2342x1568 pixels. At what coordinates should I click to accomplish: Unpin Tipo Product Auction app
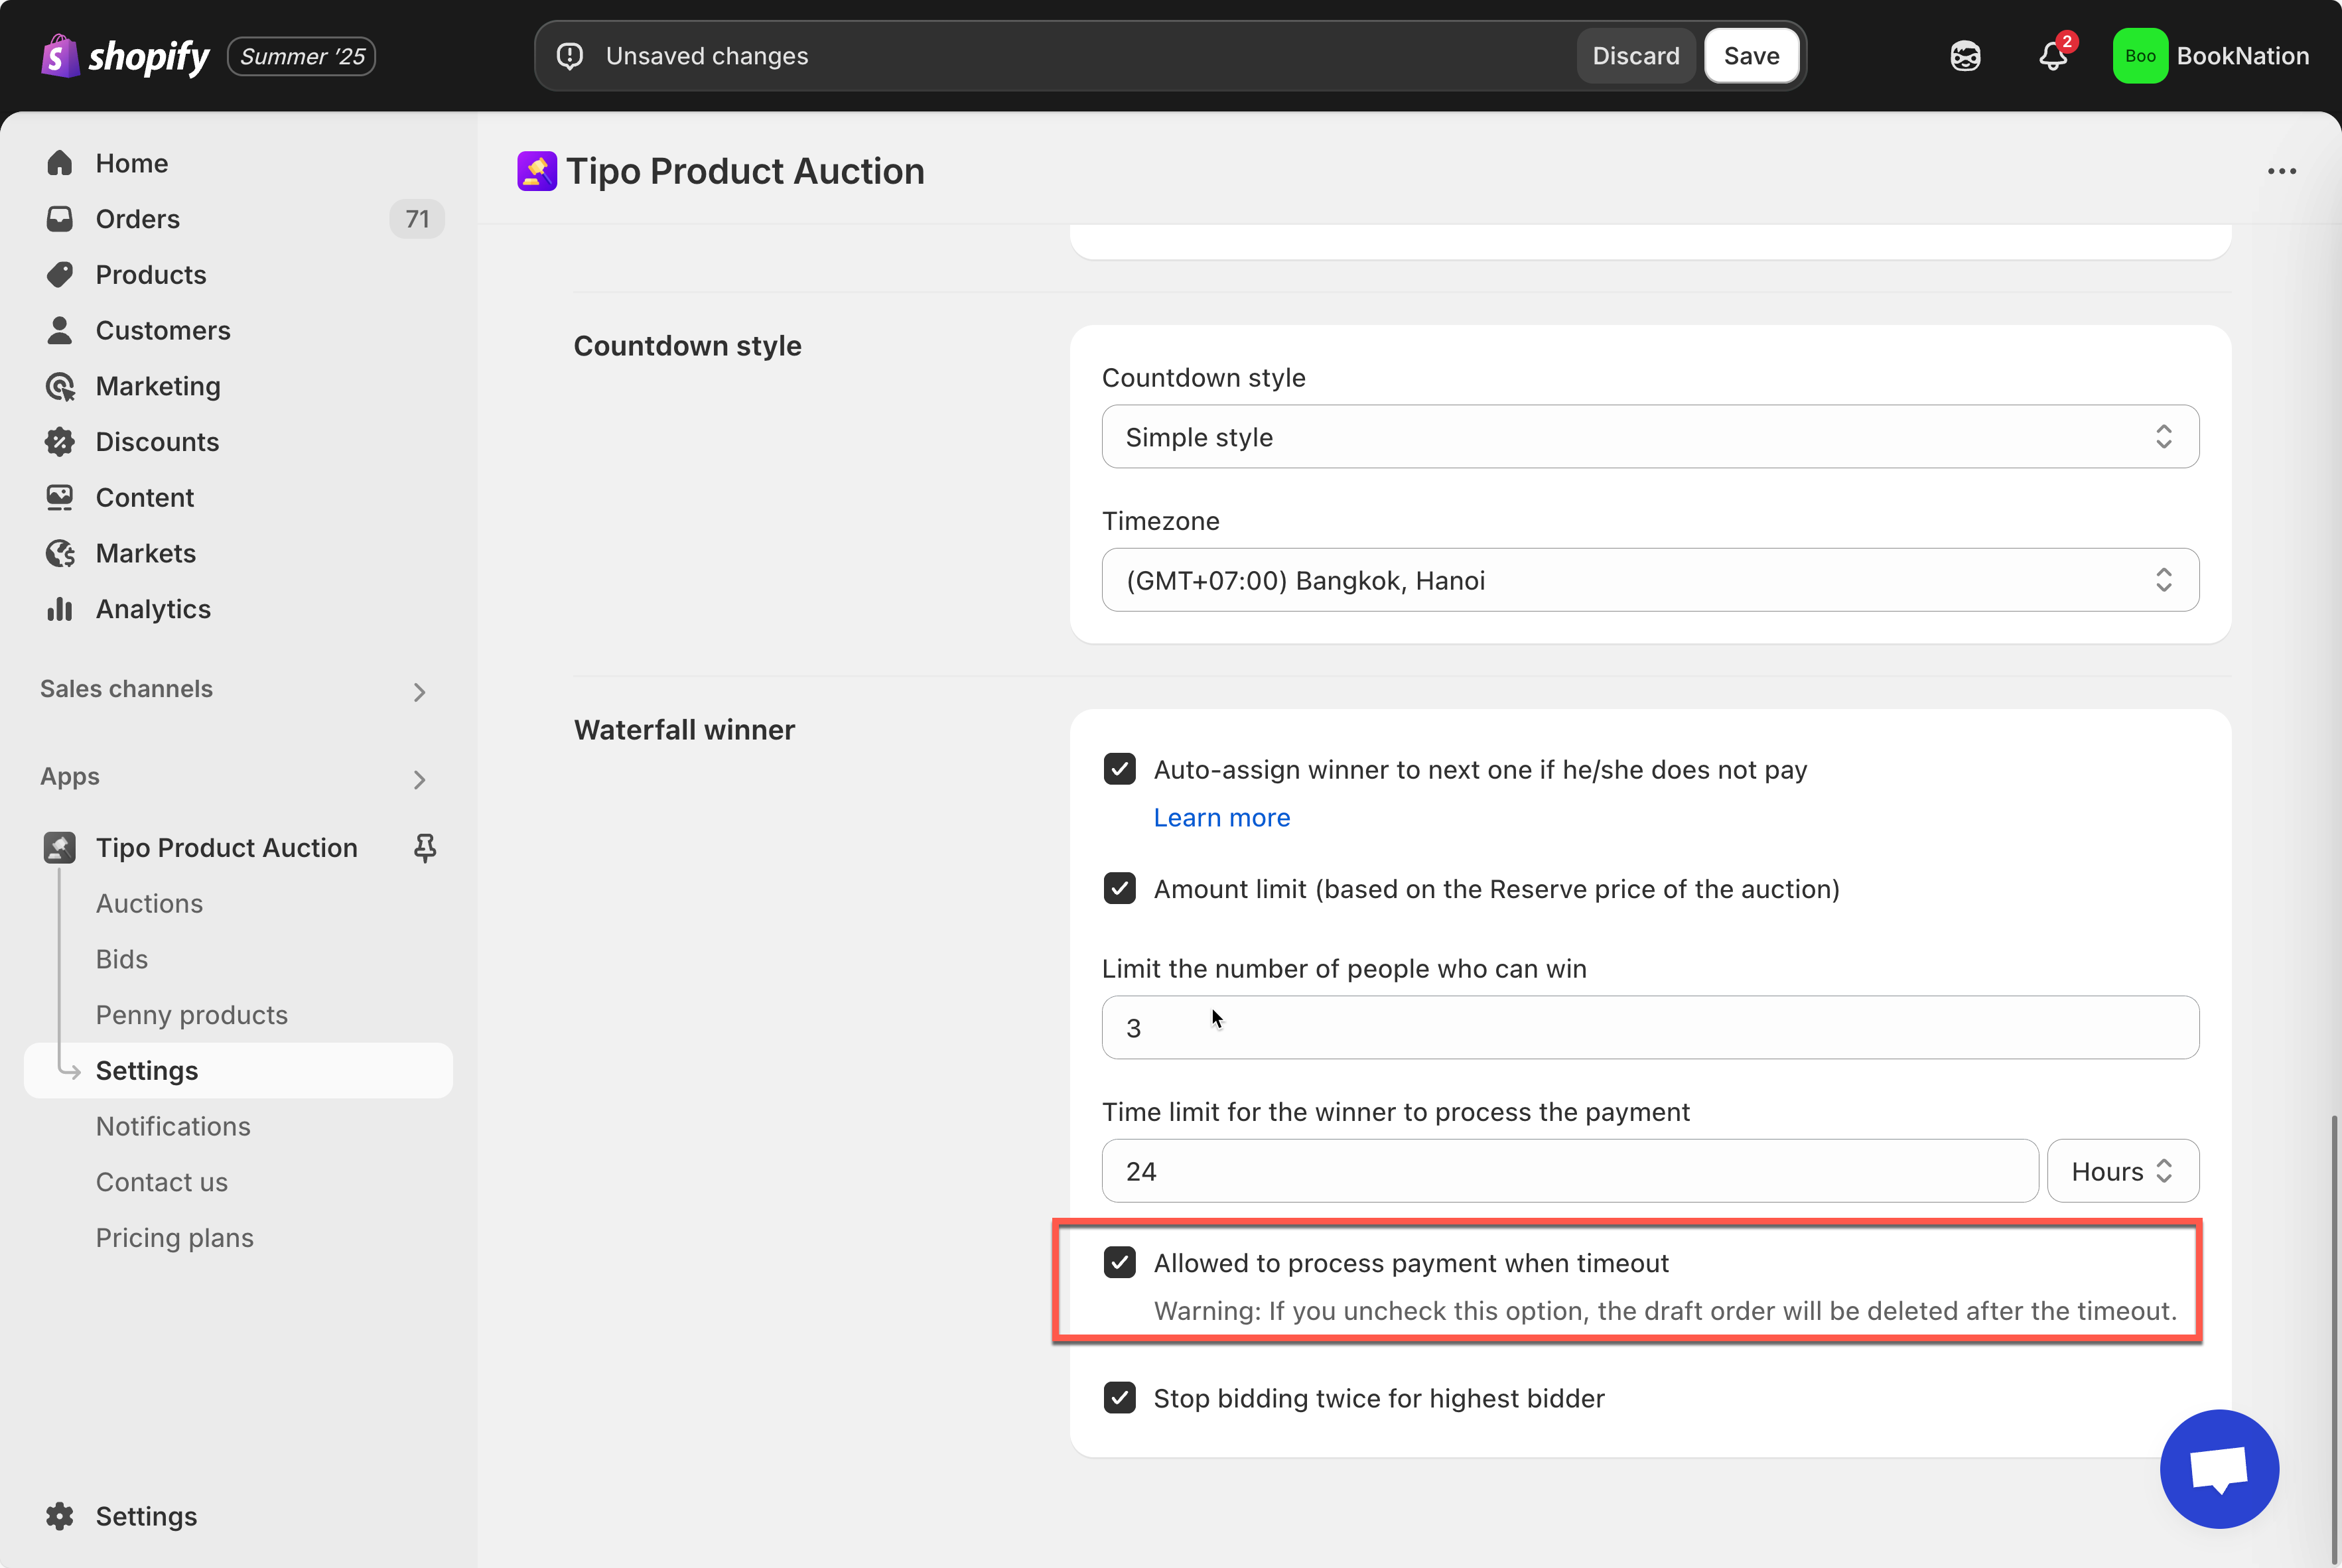pos(425,848)
